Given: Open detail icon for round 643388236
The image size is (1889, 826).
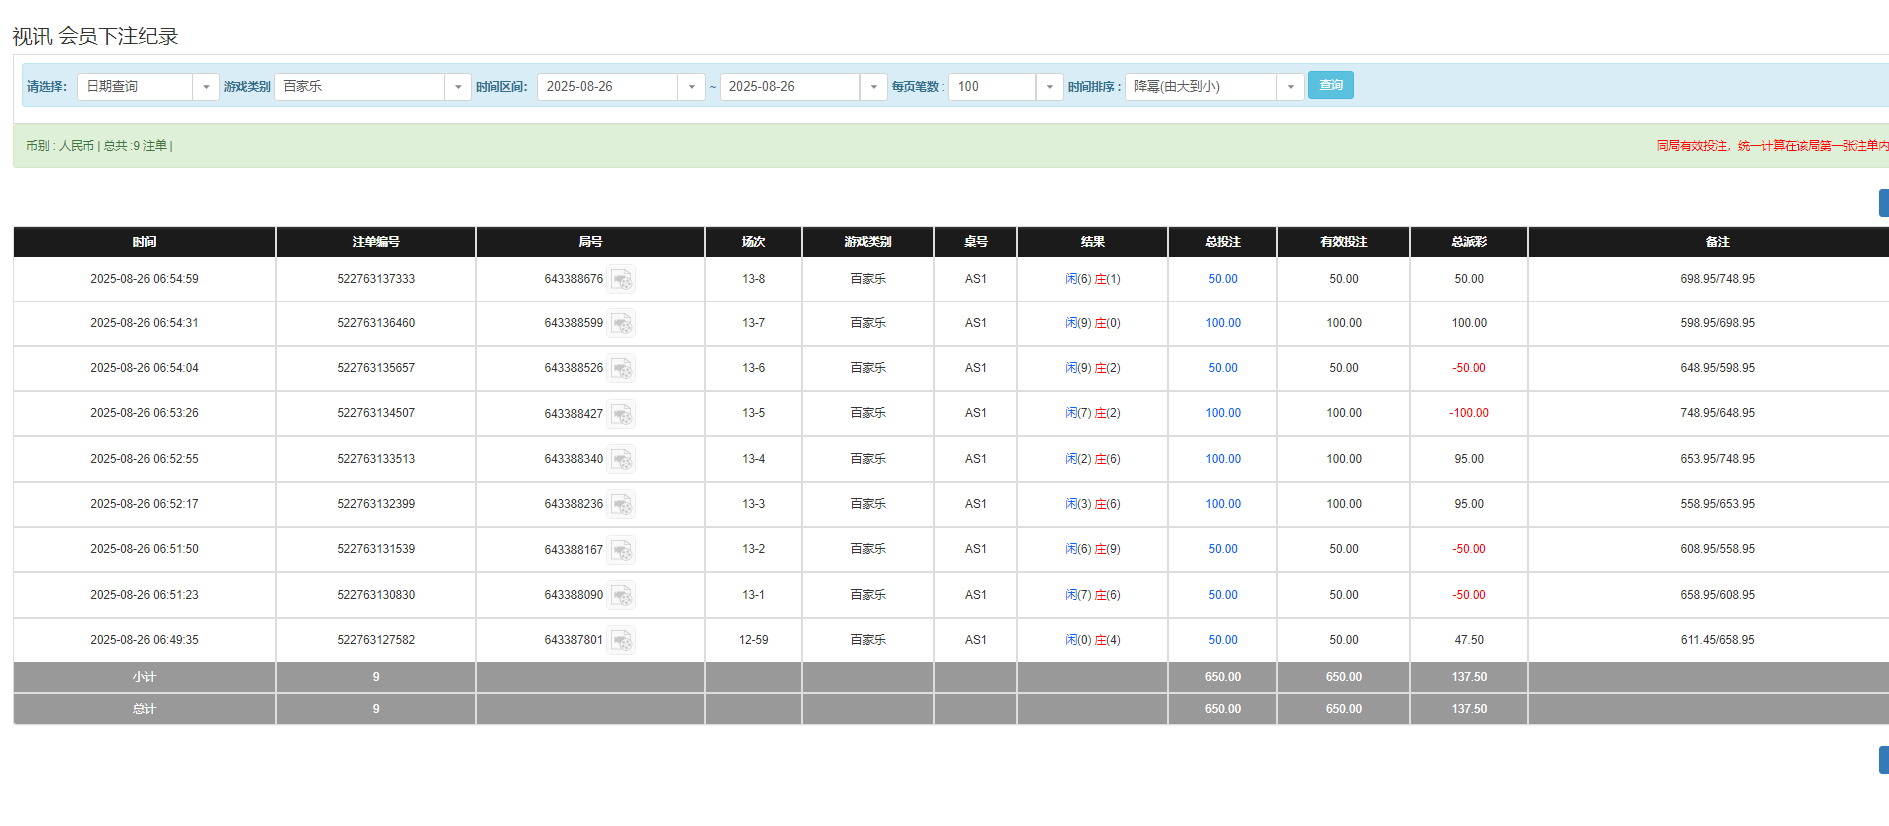Looking at the screenshot, I should (622, 505).
